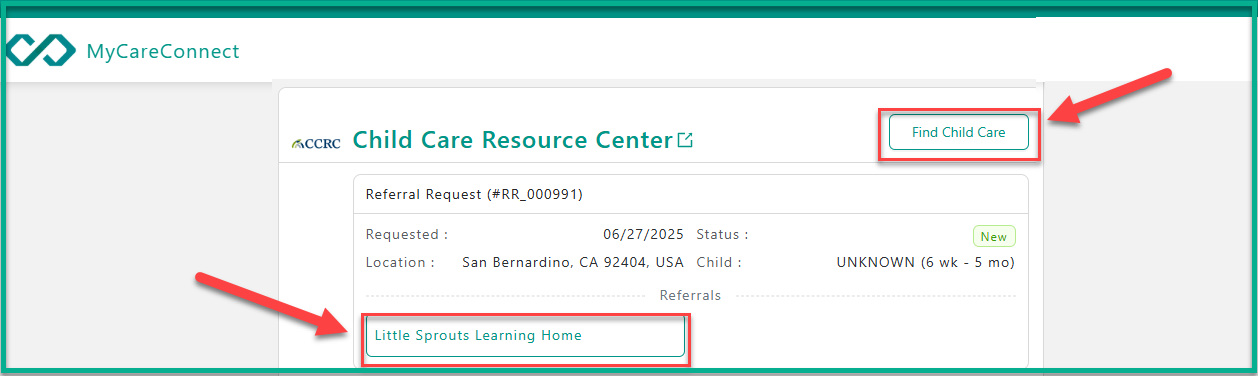Click the MyCareConnect infinity logo icon

click(41, 50)
